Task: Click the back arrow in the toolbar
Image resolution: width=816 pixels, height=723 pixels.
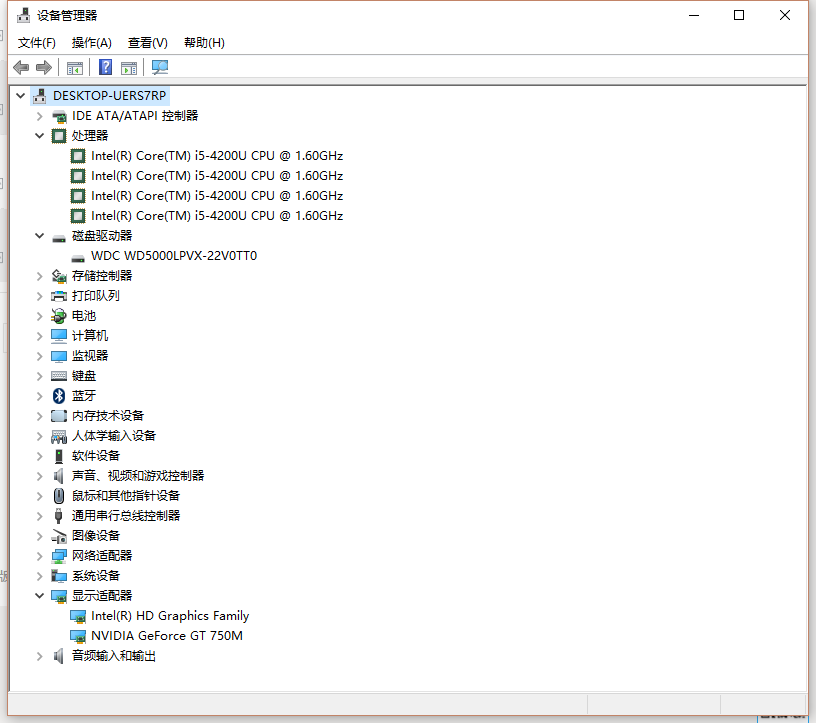Action: (x=21, y=67)
